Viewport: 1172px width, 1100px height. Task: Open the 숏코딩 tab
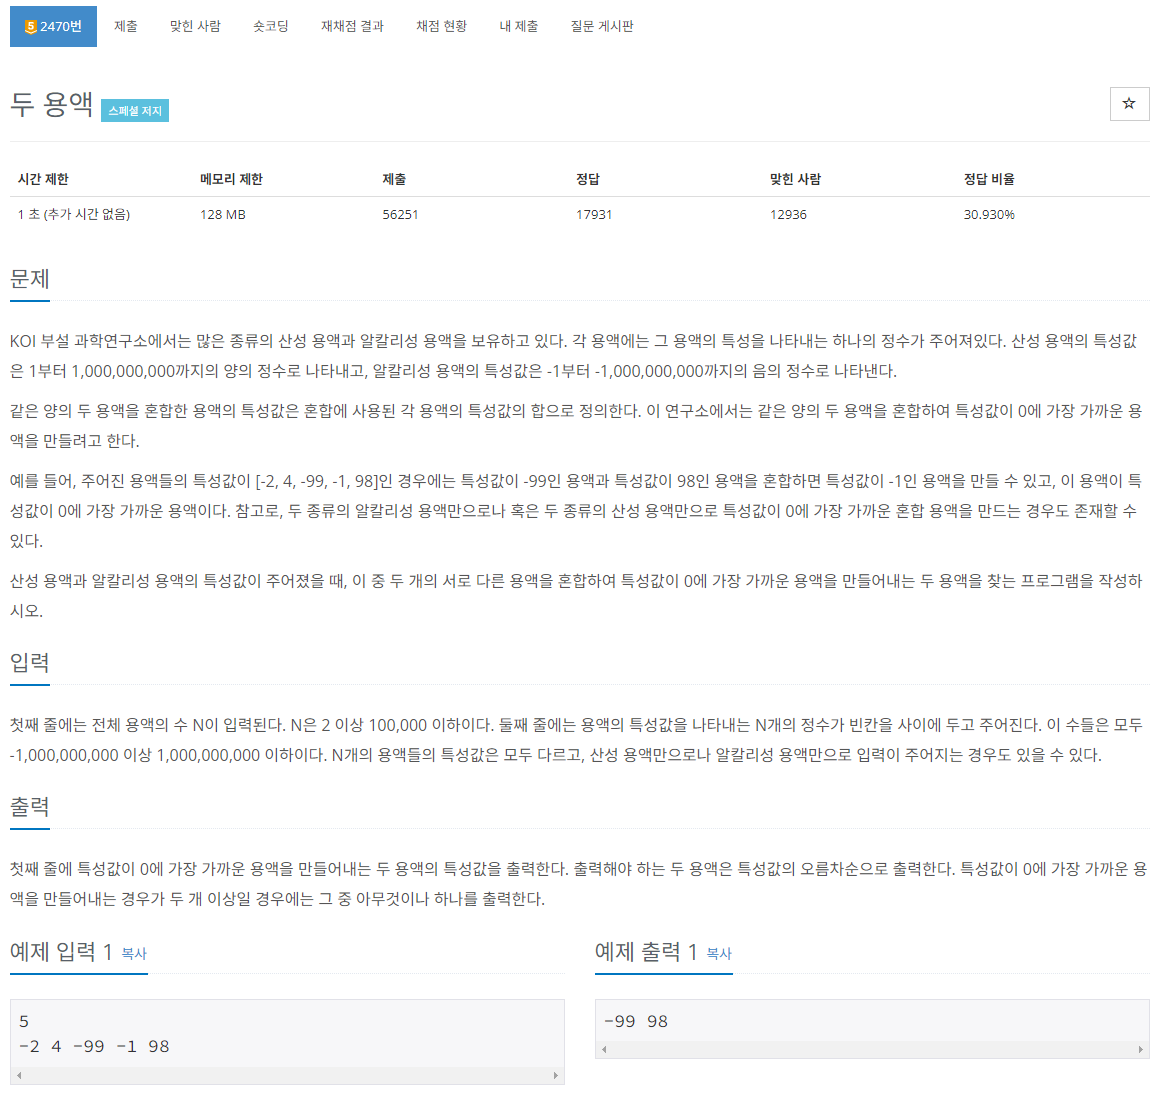click(x=271, y=26)
